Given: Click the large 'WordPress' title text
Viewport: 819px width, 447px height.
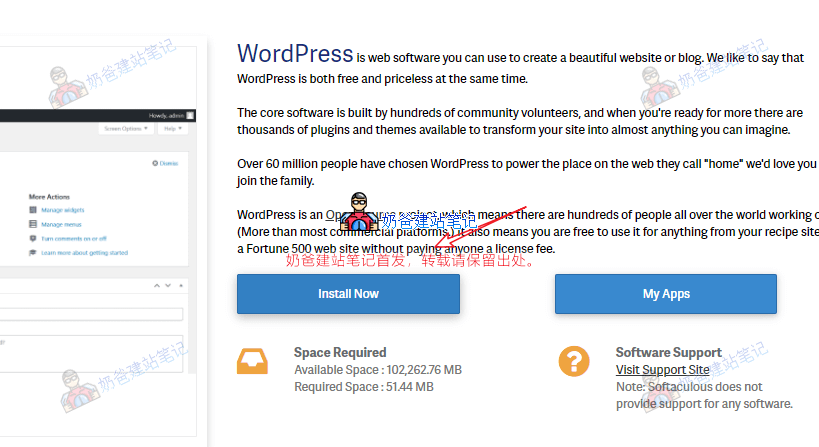Looking at the screenshot, I should click(x=295, y=54).
